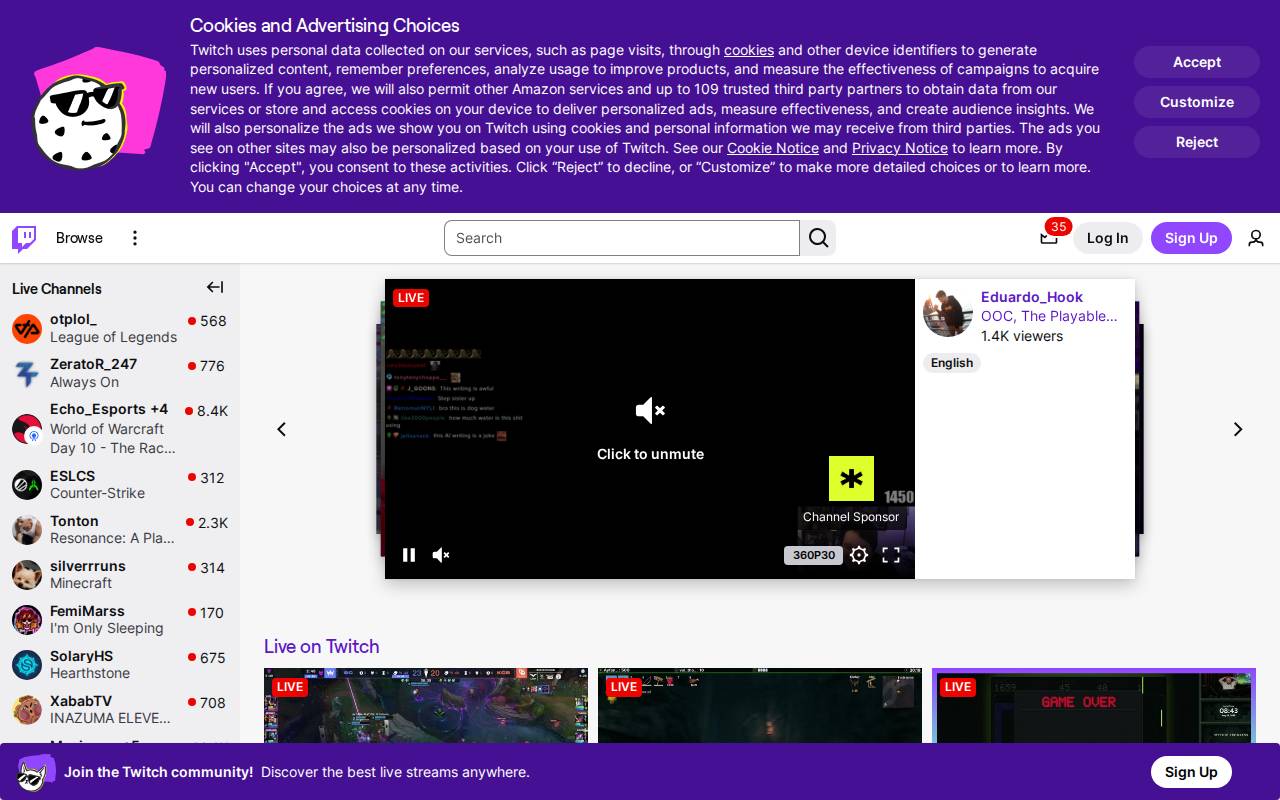
Task: Click the Live Channels sidebar heading
Action: click(57, 288)
